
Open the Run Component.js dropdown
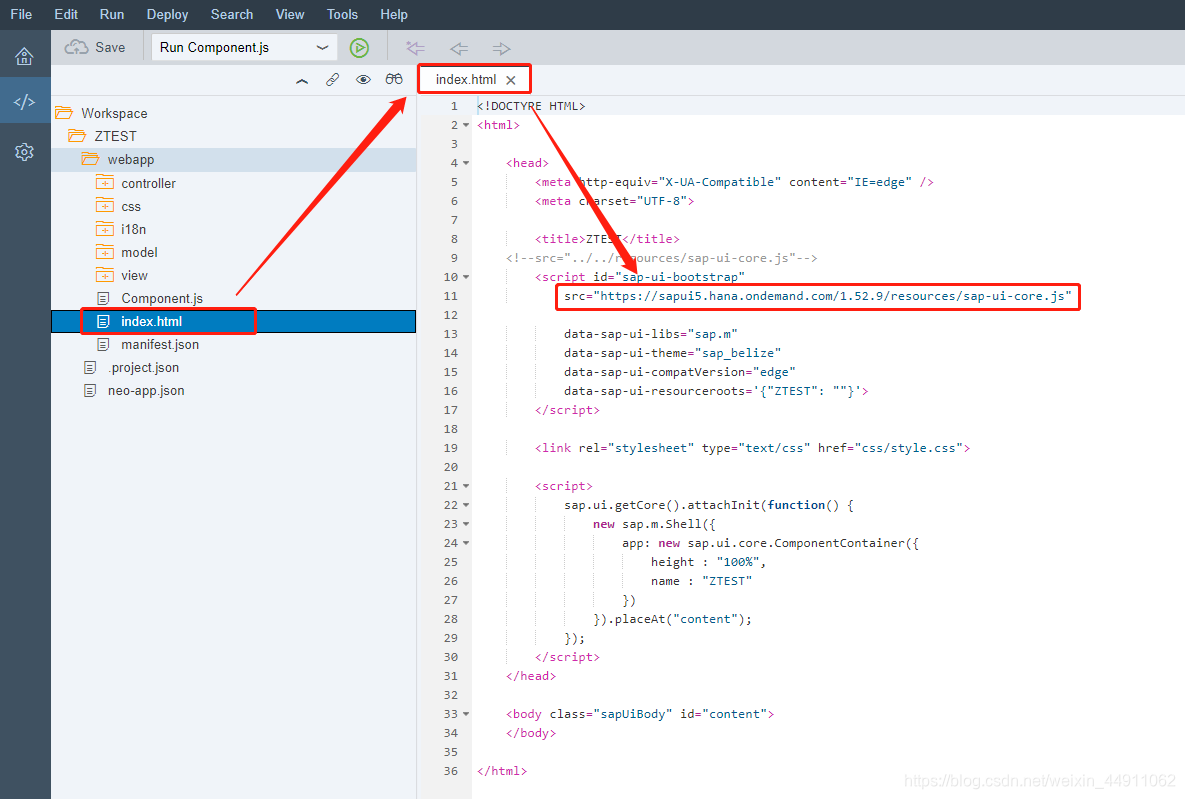pyautogui.click(x=244, y=48)
